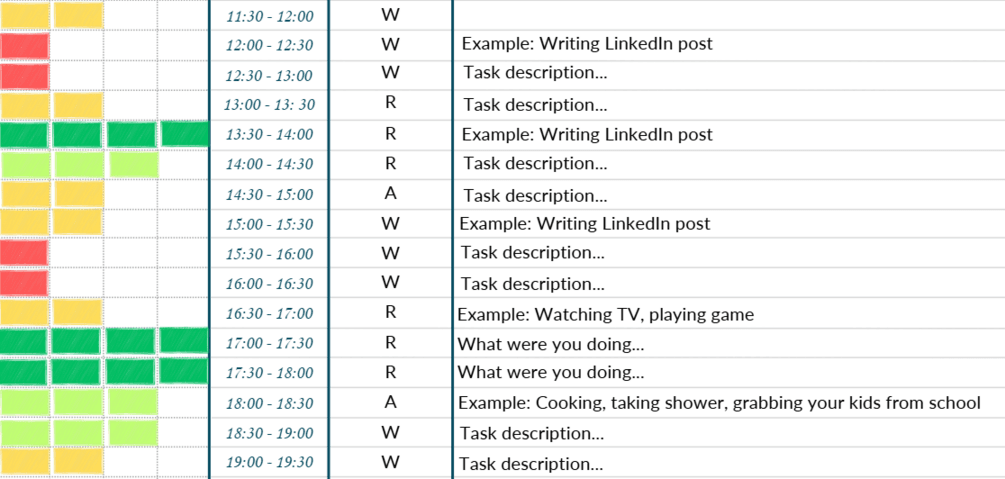Click the 'R' category cell at 16:30 - 17:00
Image resolution: width=1005 pixels, height=479 pixels.
pyautogui.click(x=390, y=312)
